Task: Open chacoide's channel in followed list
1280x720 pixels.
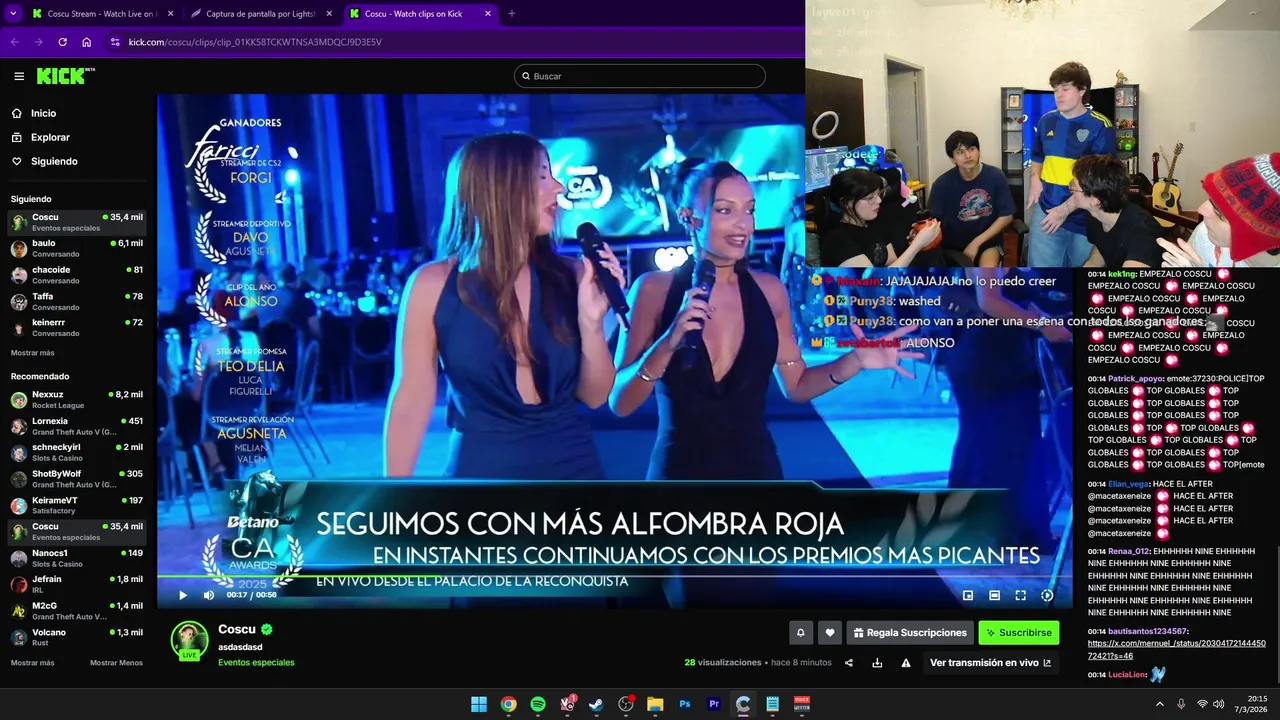Action: point(77,274)
